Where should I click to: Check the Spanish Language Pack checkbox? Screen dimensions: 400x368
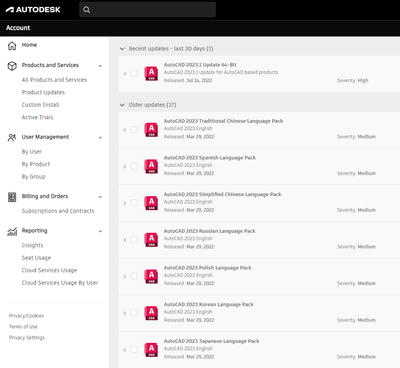click(134, 166)
